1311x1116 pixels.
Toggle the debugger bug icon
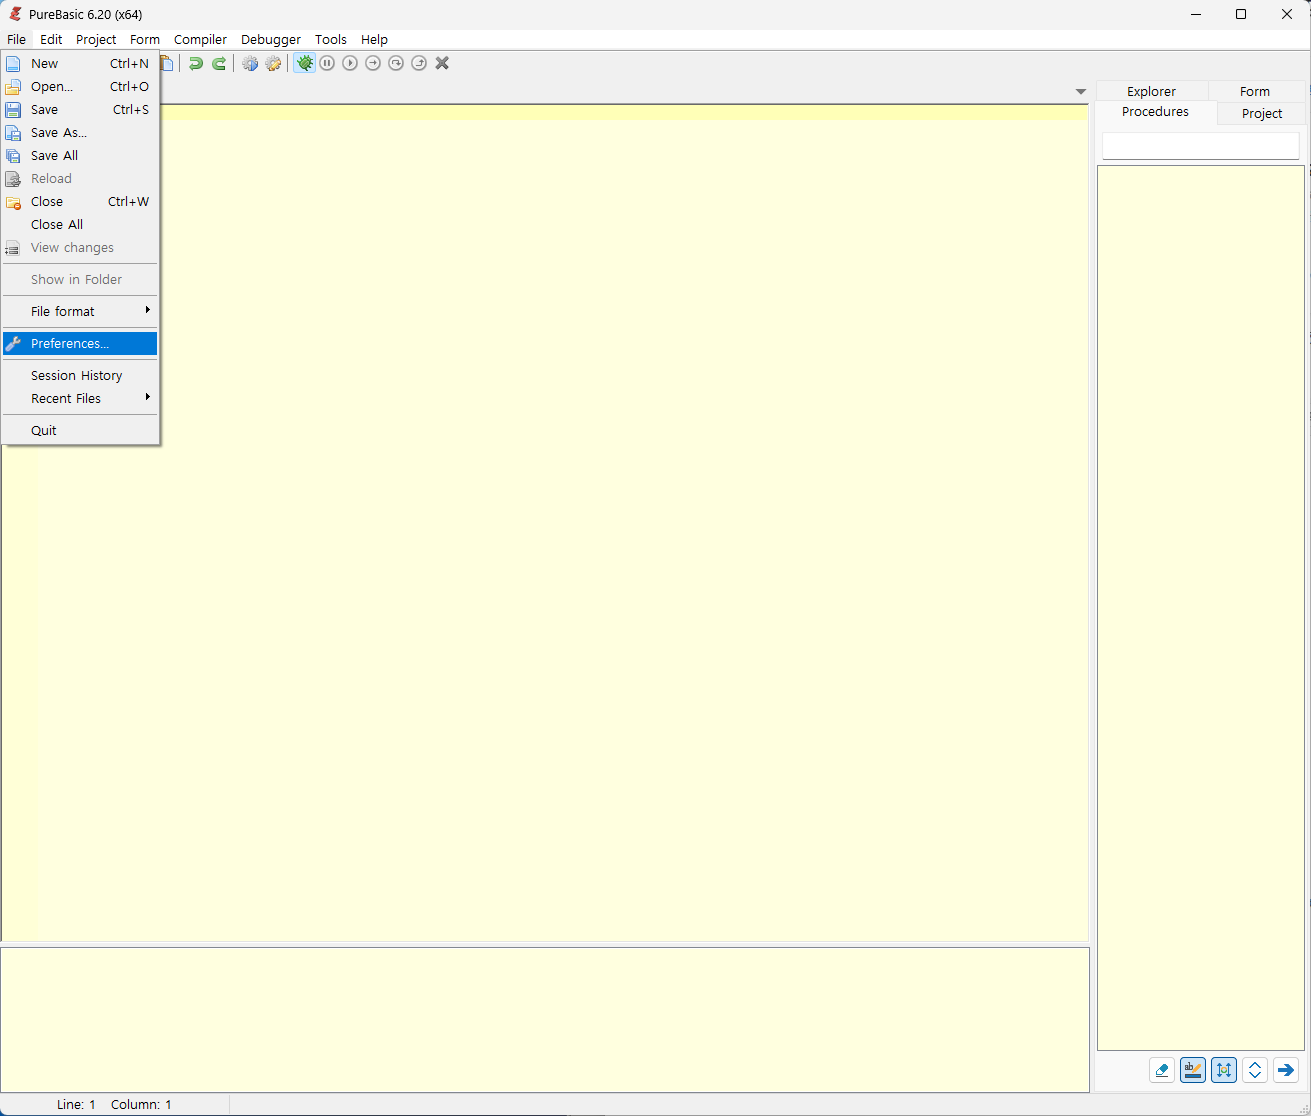304,63
